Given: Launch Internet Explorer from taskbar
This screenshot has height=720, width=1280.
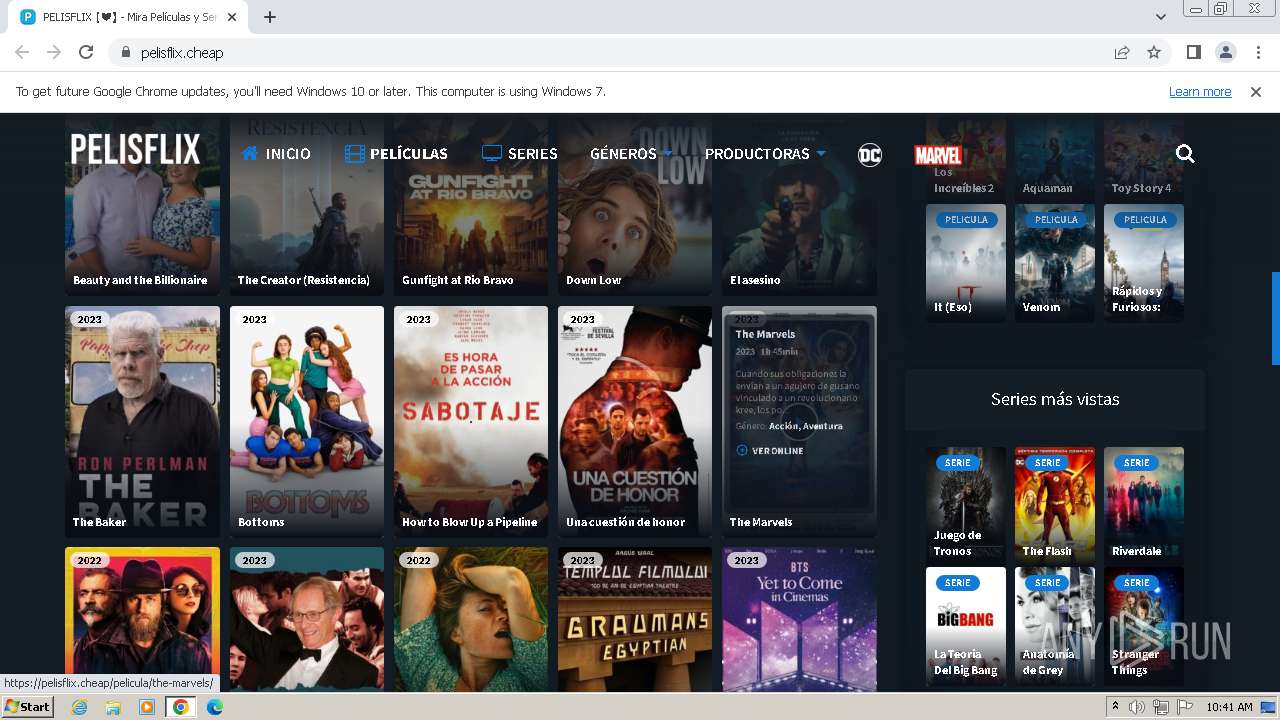Looking at the screenshot, I should (x=80, y=707).
